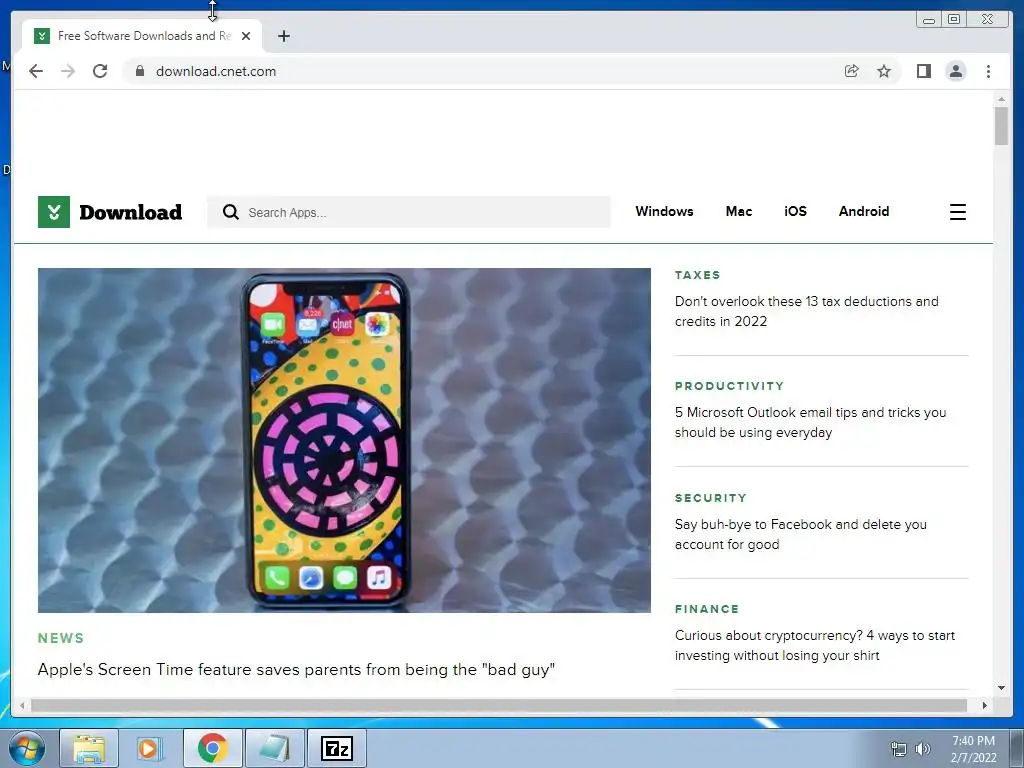Focus the Search Apps field
Image resolution: width=1024 pixels, height=768 pixels.
point(409,212)
